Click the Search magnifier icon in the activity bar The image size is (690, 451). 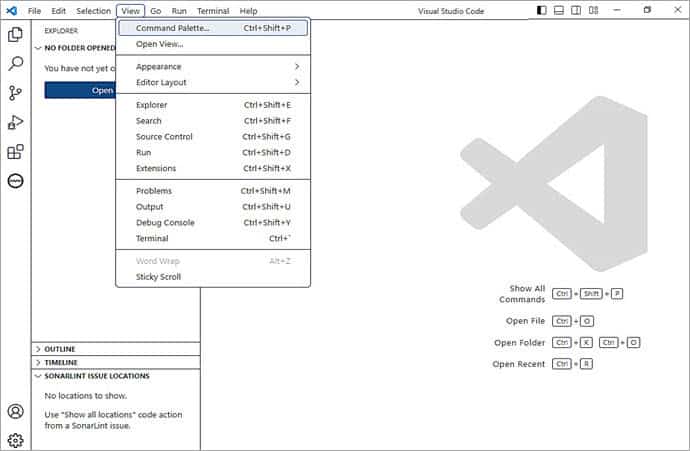[x=15, y=63]
